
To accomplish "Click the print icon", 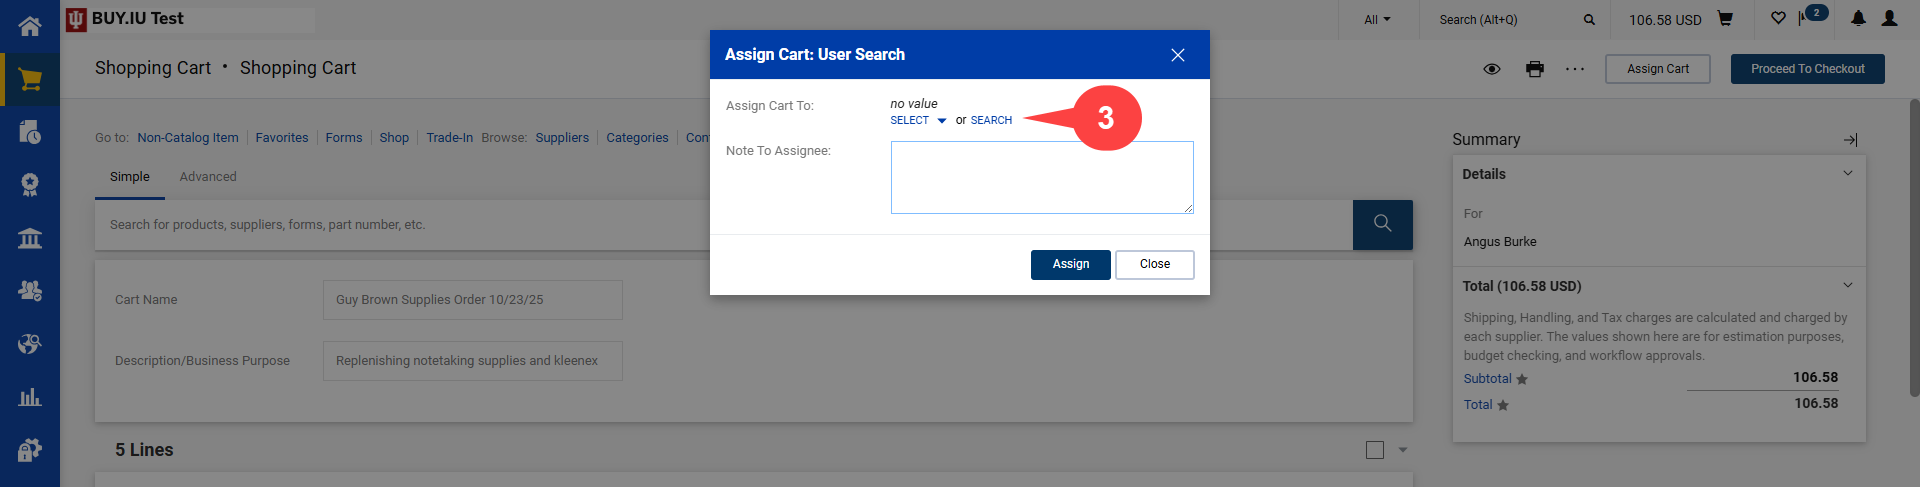I will tap(1535, 69).
